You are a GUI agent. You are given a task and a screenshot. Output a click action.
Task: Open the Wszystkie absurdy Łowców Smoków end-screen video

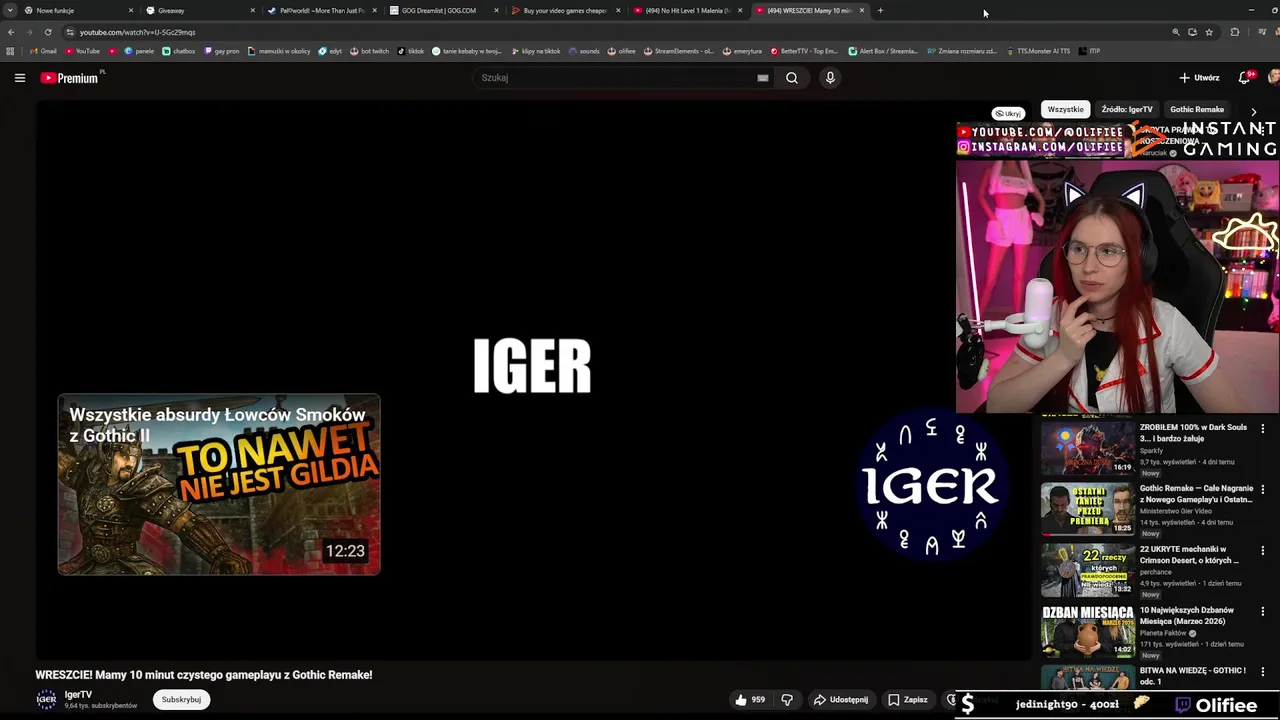tap(219, 484)
